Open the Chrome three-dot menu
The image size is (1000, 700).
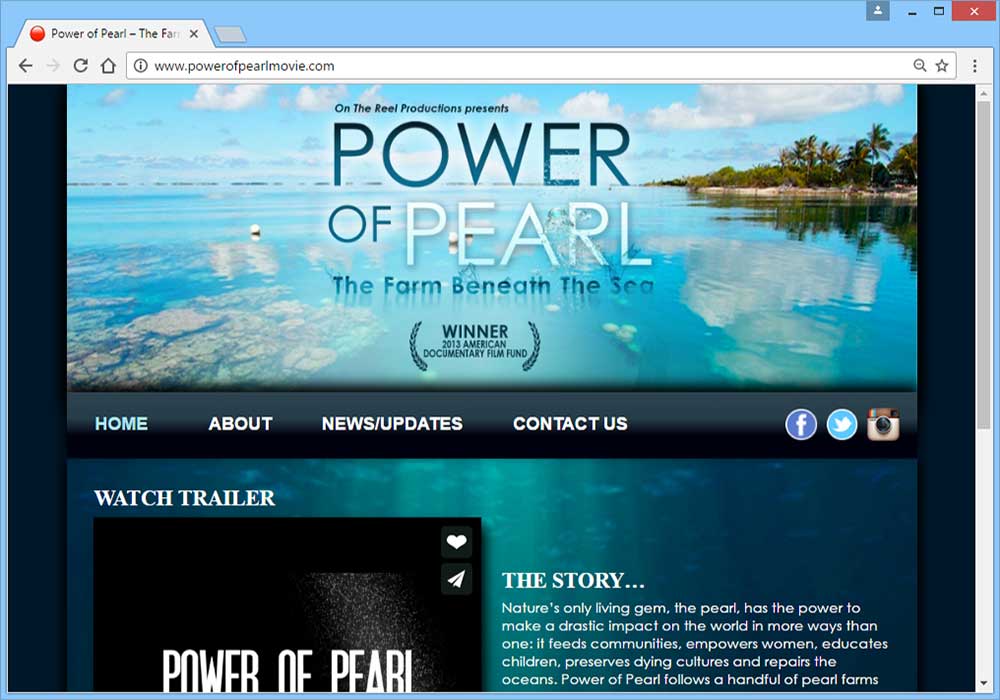point(974,66)
